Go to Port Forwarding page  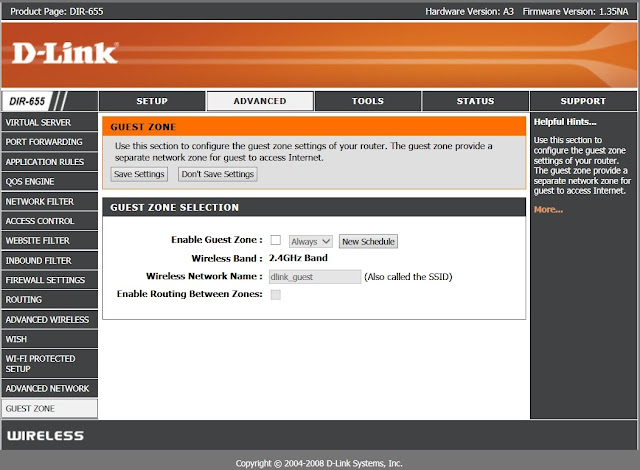[49, 142]
